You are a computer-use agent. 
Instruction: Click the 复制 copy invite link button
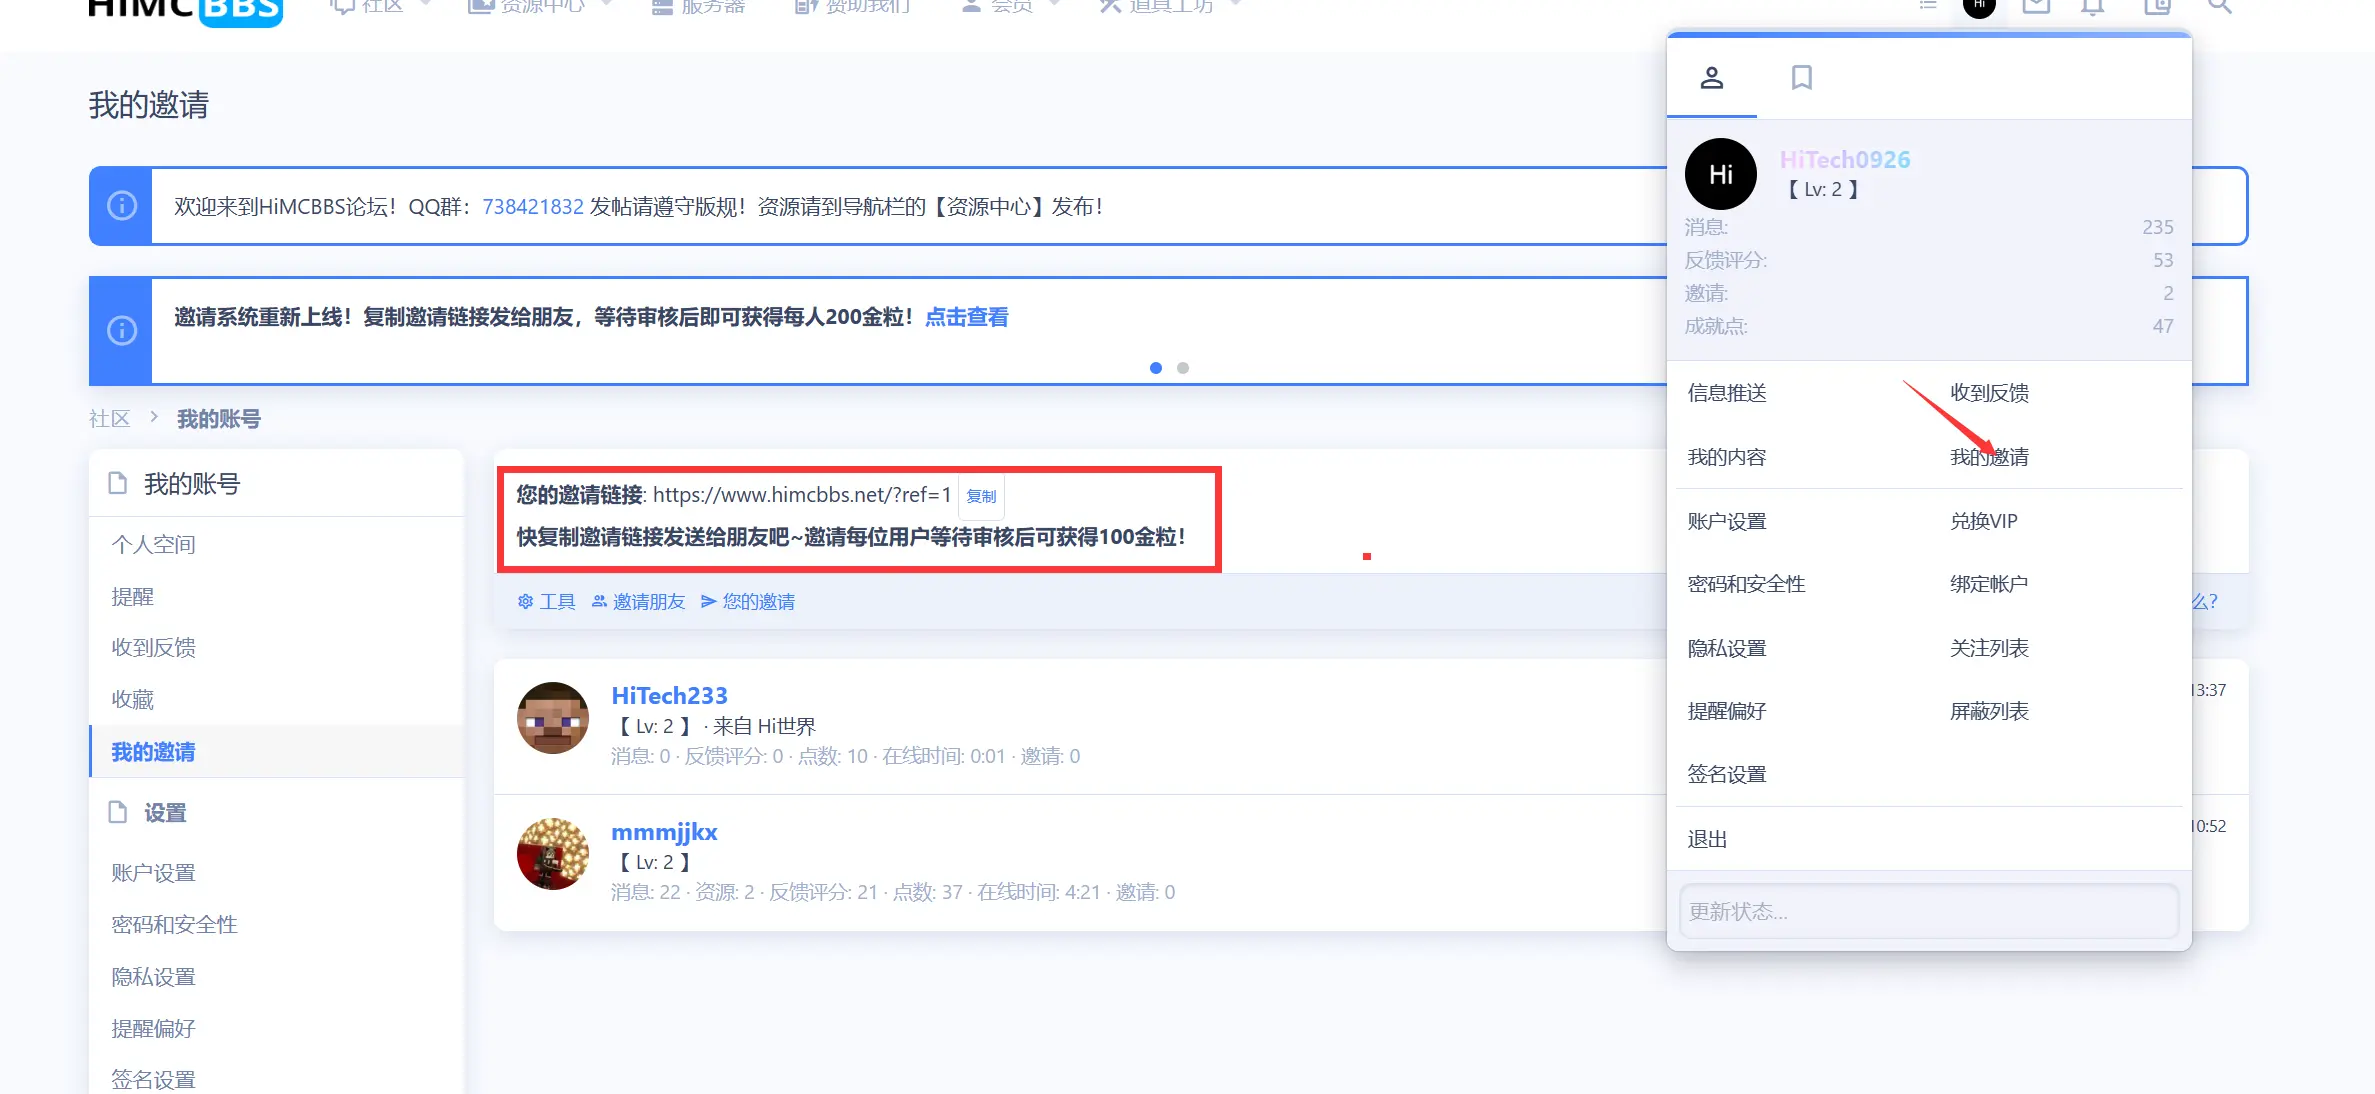pyautogui.click(x=981, y=496)
